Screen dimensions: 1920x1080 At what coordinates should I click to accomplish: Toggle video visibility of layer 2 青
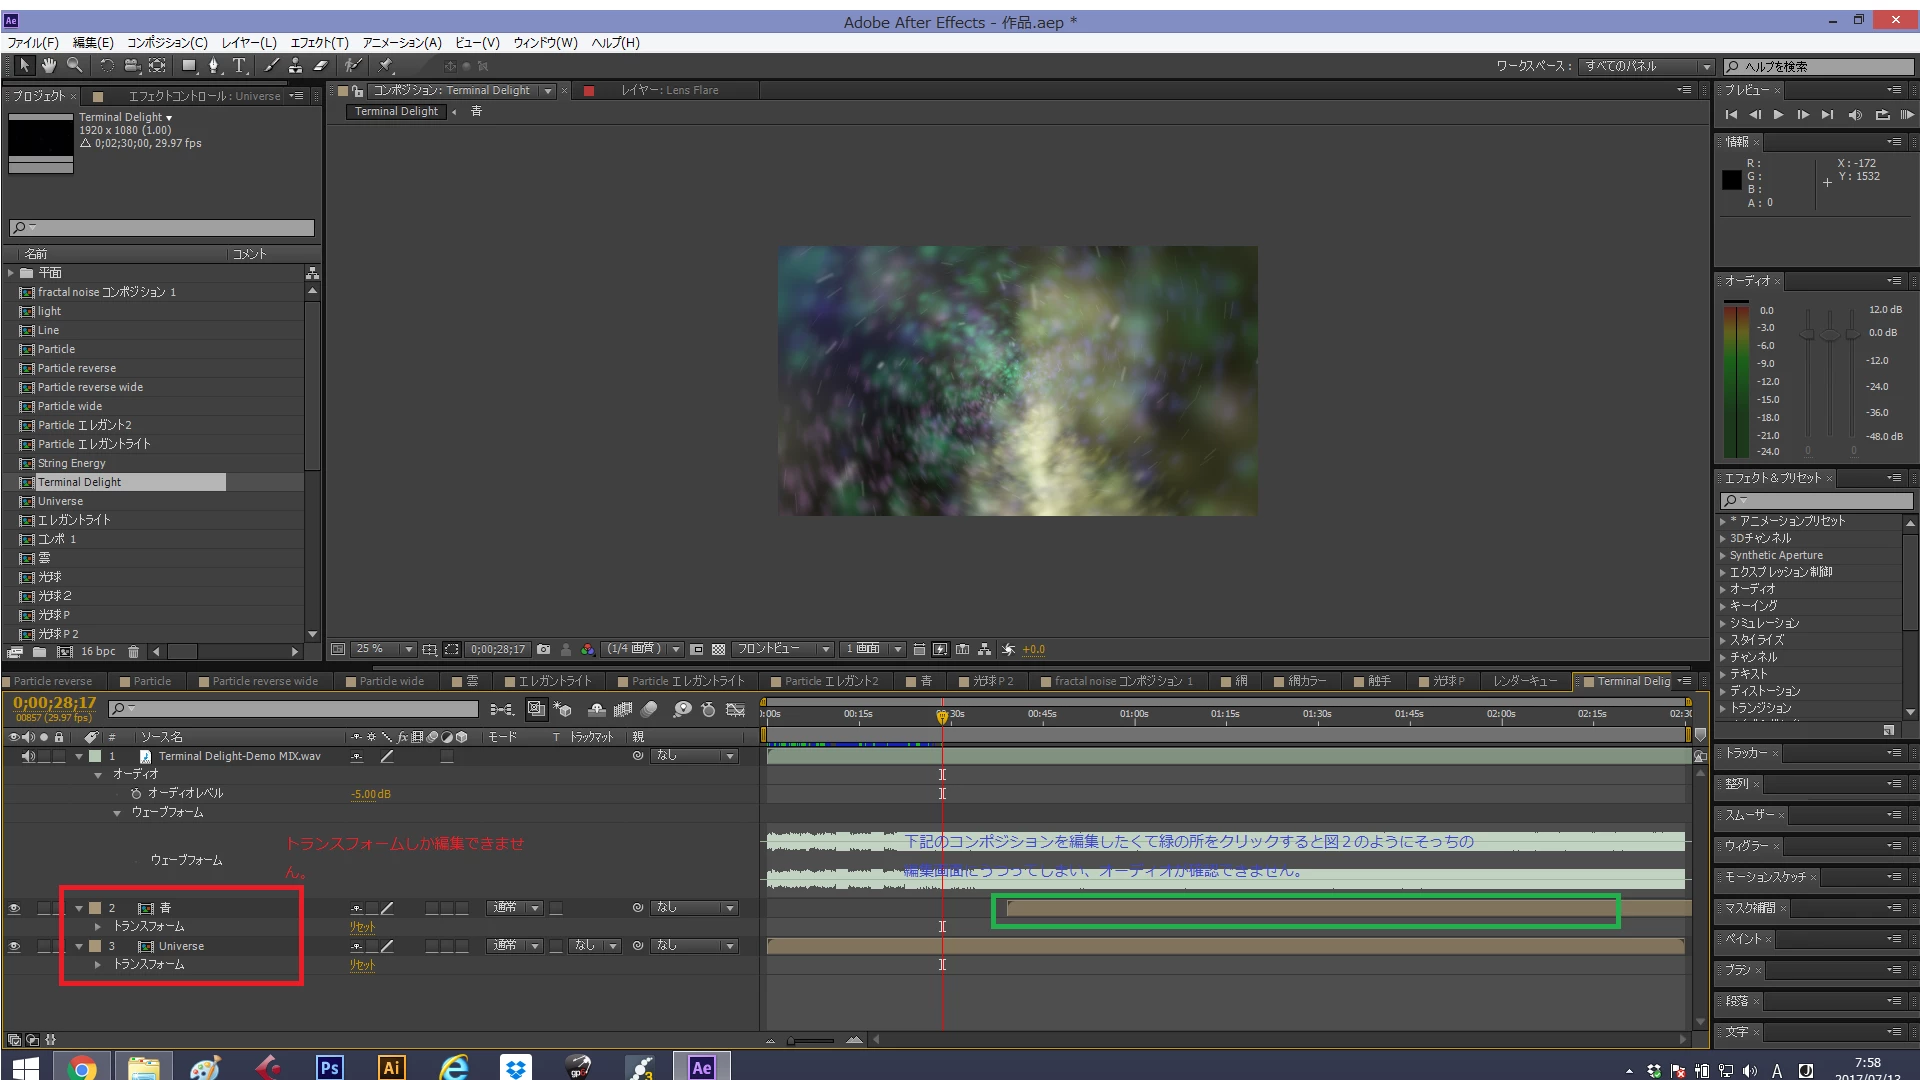[x=14, y=908]
